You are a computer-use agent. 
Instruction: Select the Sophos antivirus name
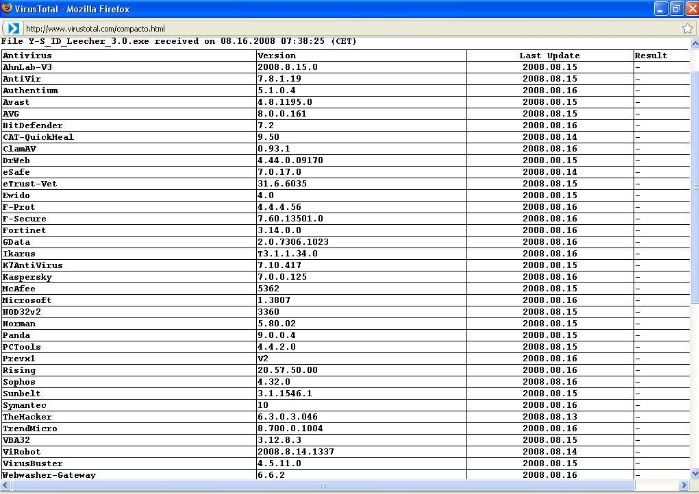pyautogui.click(x=19, y=382)
